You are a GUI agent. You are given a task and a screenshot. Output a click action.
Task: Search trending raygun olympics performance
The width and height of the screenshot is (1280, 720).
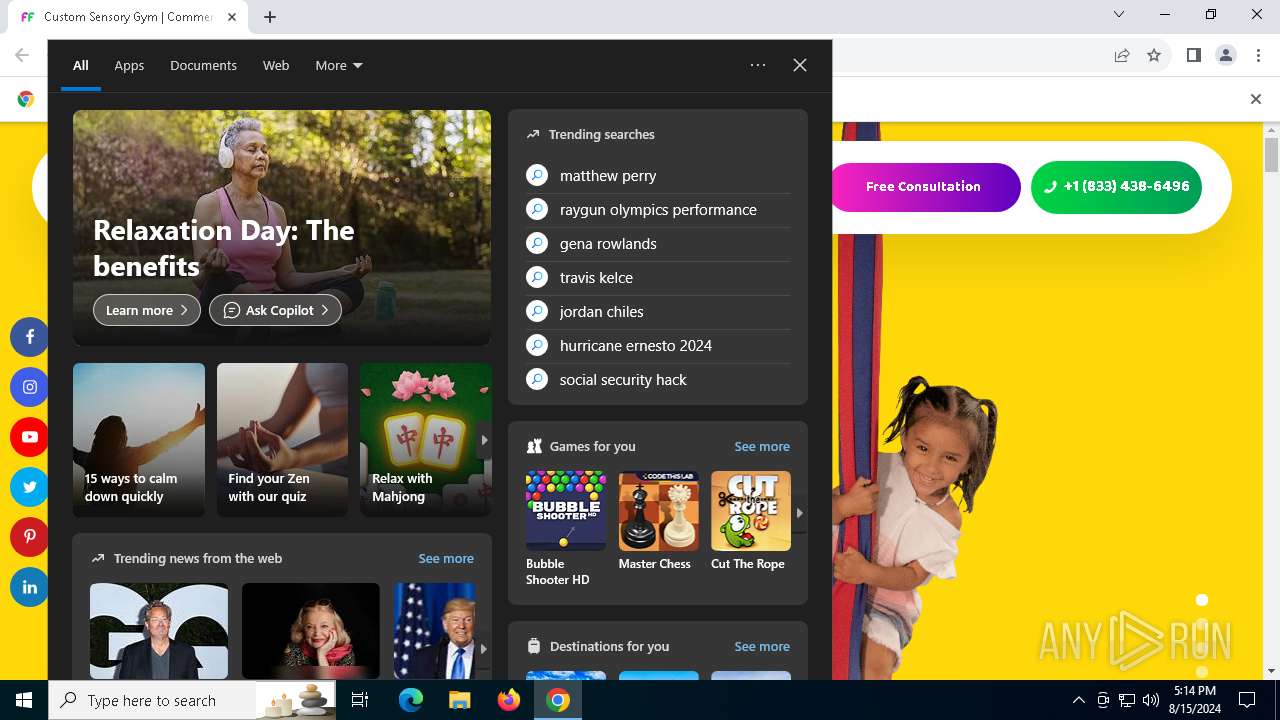pos(658,209)
